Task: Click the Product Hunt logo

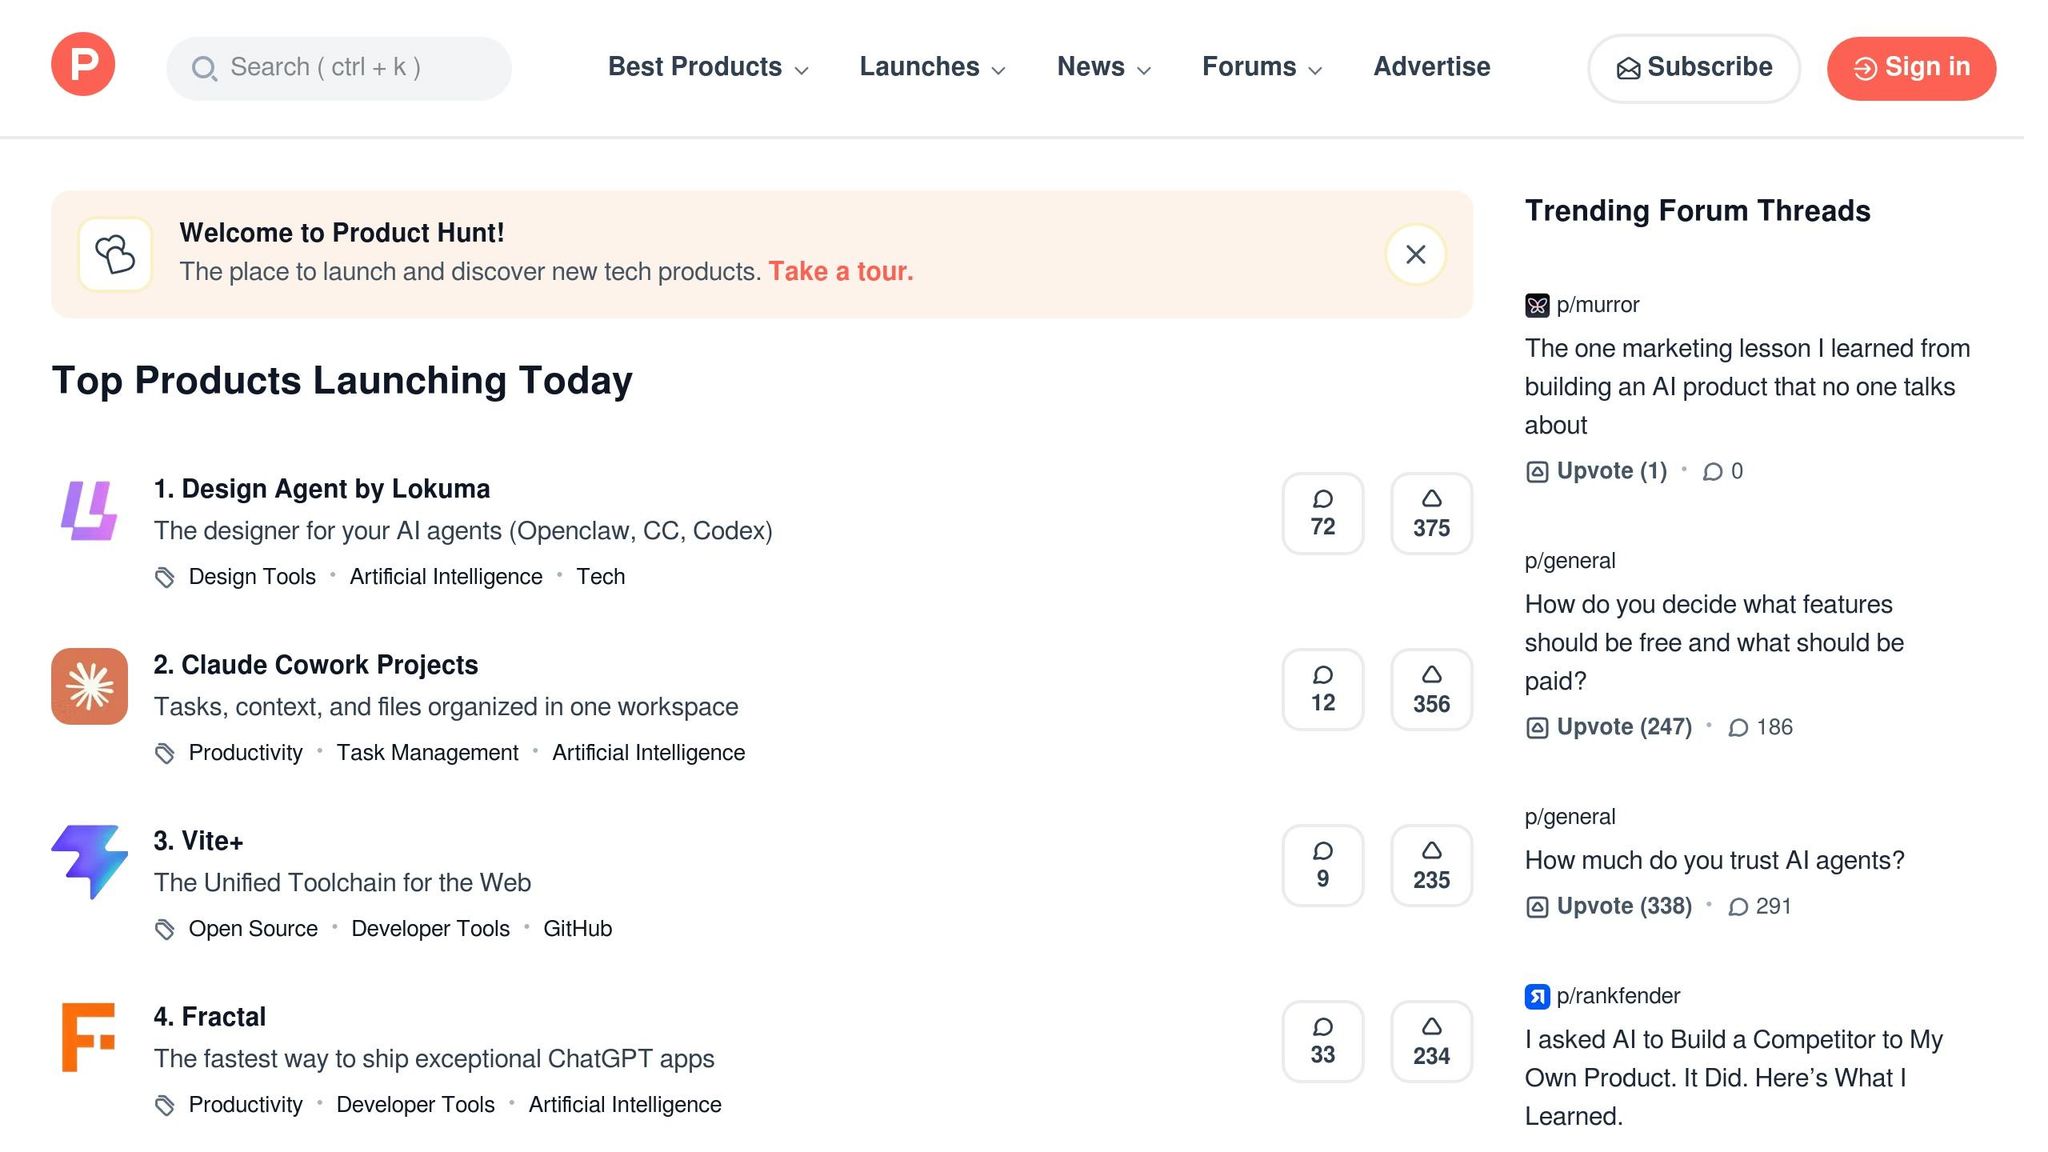Action: (83, 64)
